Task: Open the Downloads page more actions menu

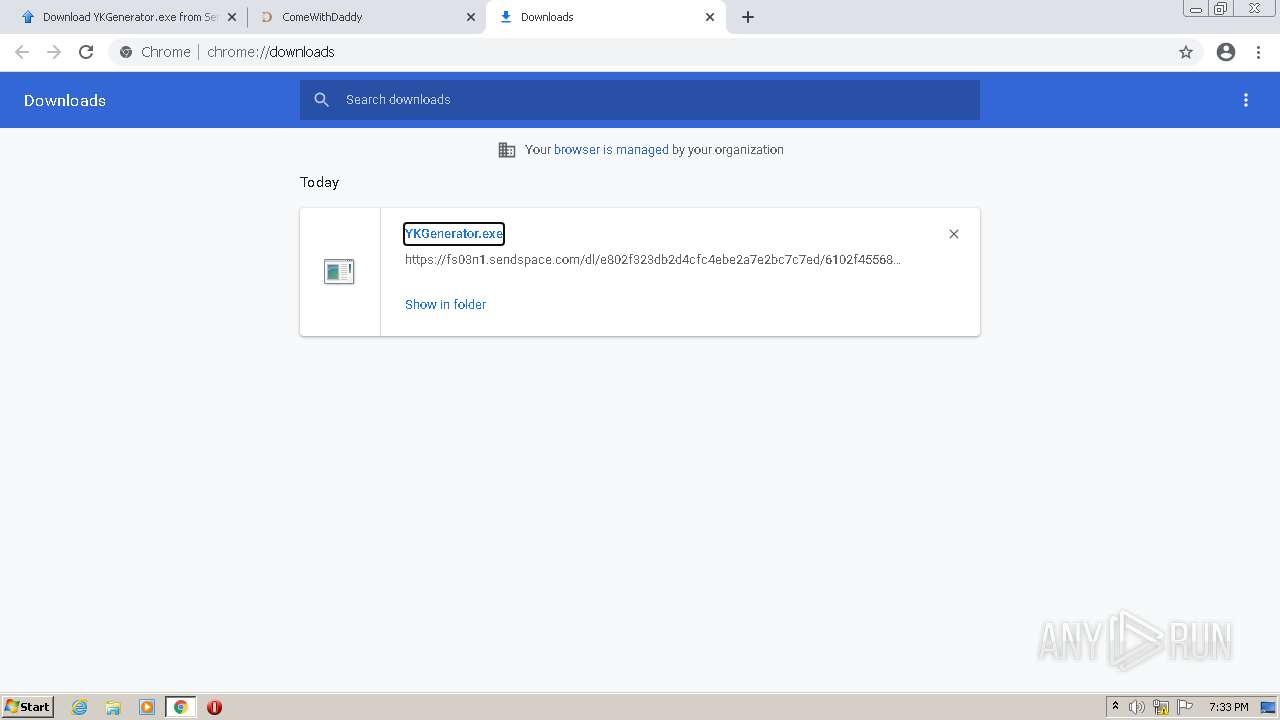Action: [1246, 100]
